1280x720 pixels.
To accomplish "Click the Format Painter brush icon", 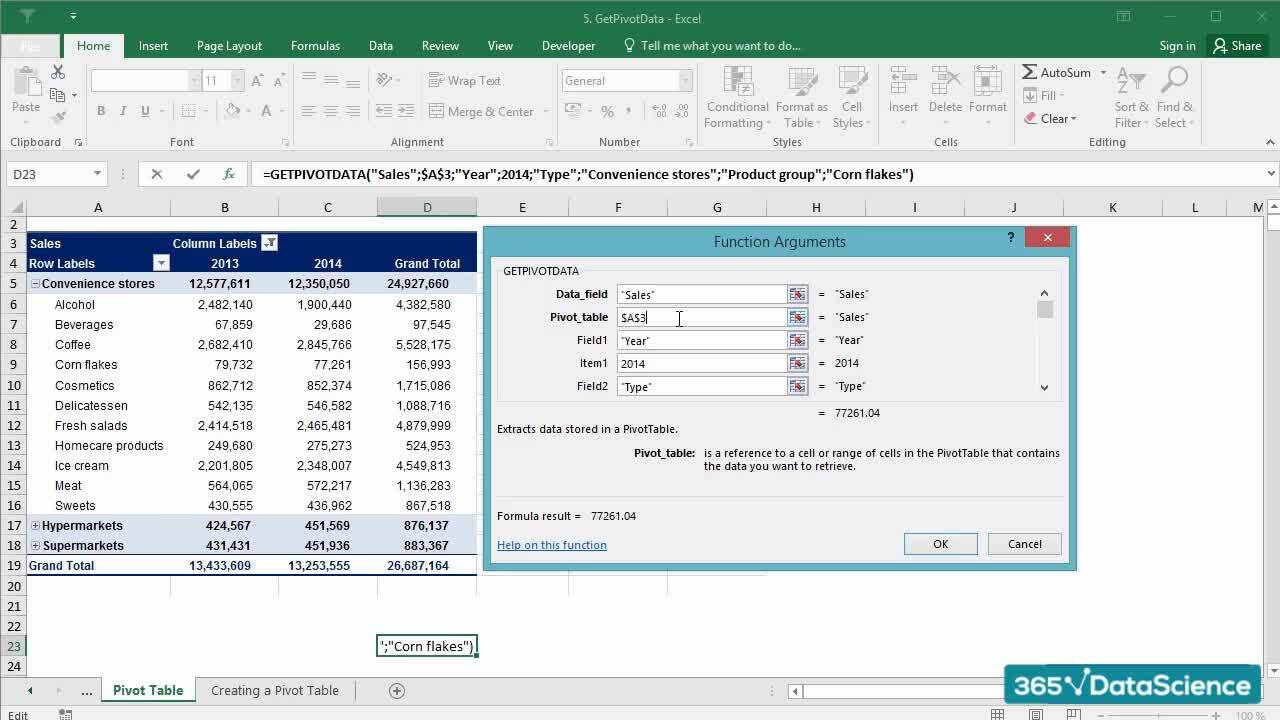I will [58, 117].
